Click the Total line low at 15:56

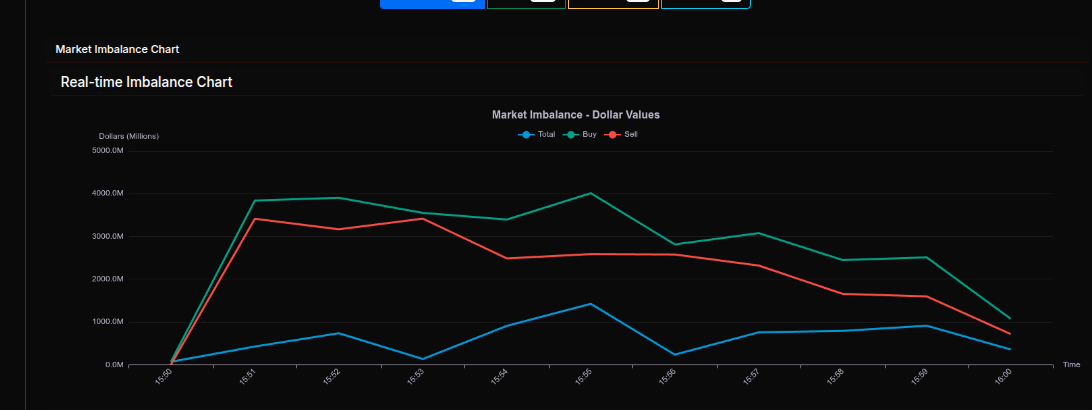coord(675,355)
